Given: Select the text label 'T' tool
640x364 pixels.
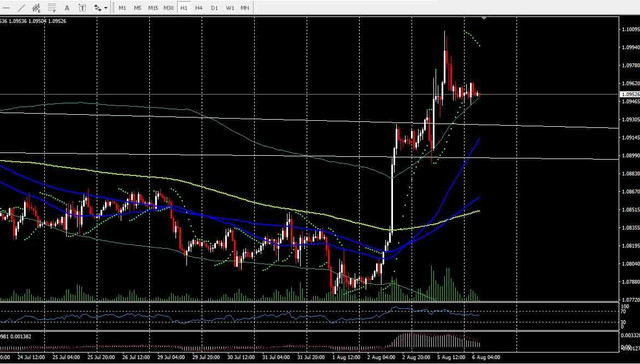Looking at the screenshot, I should (x=82, y=8).
